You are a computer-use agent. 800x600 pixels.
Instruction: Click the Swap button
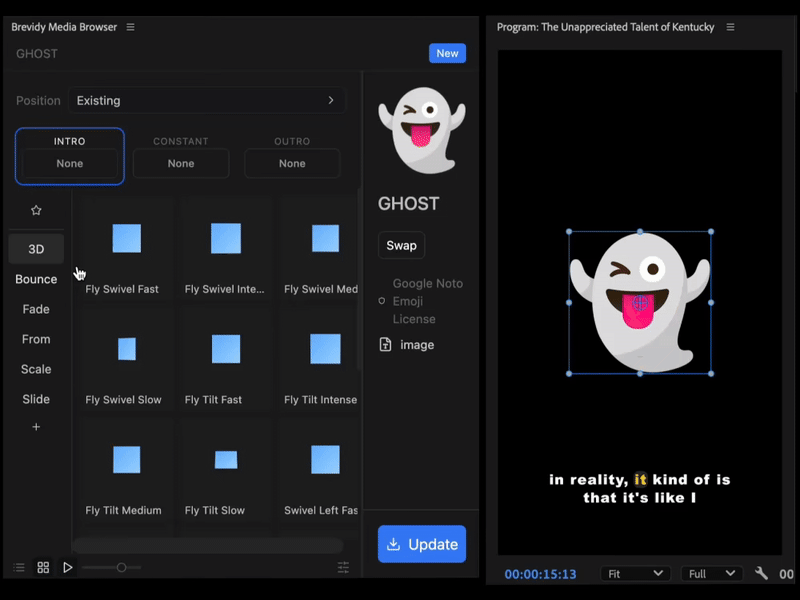[x=402, y=245]
